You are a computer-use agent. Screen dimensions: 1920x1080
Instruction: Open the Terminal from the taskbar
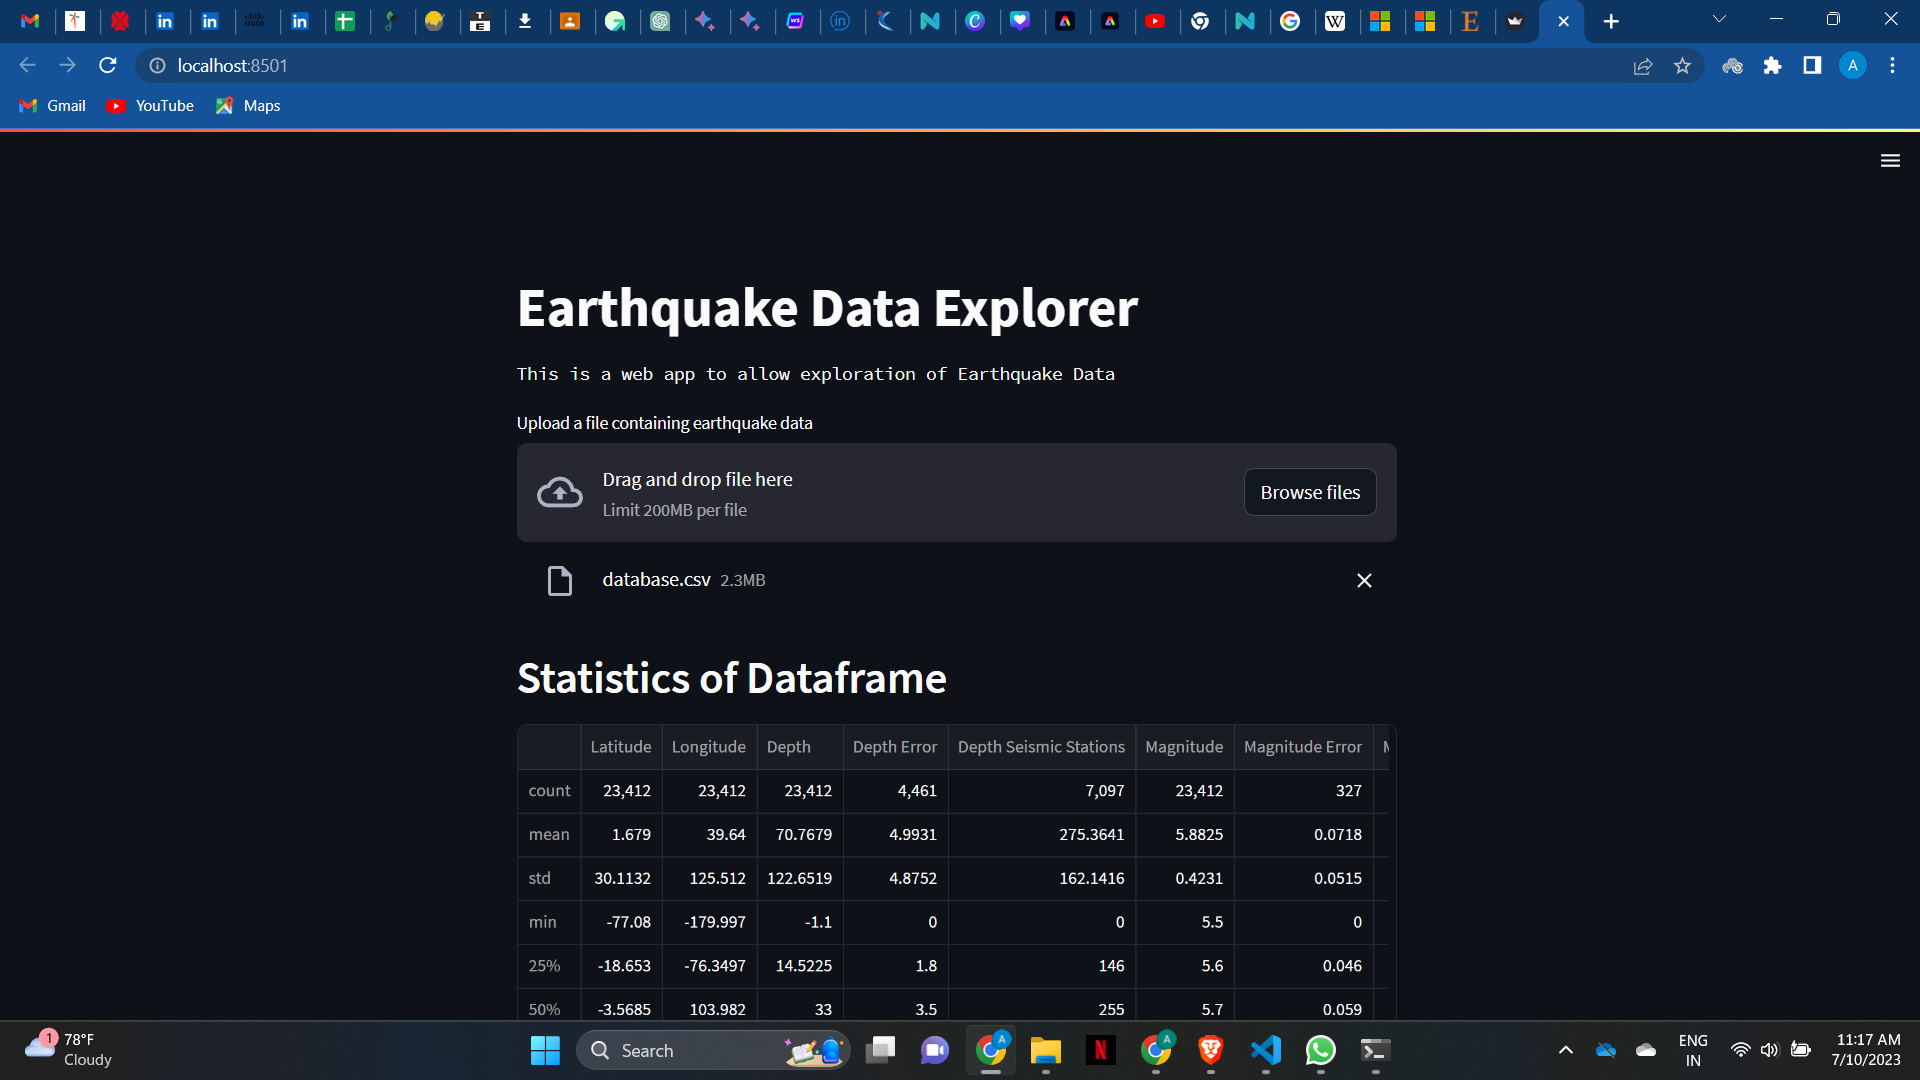click(x=1374, y=1051)
